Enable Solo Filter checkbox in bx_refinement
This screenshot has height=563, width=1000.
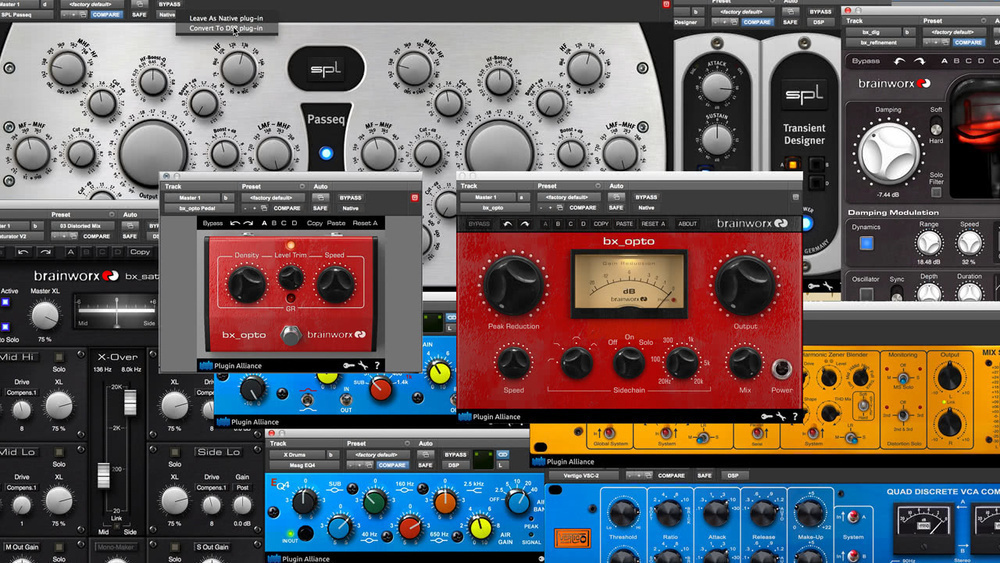point(936,191)
